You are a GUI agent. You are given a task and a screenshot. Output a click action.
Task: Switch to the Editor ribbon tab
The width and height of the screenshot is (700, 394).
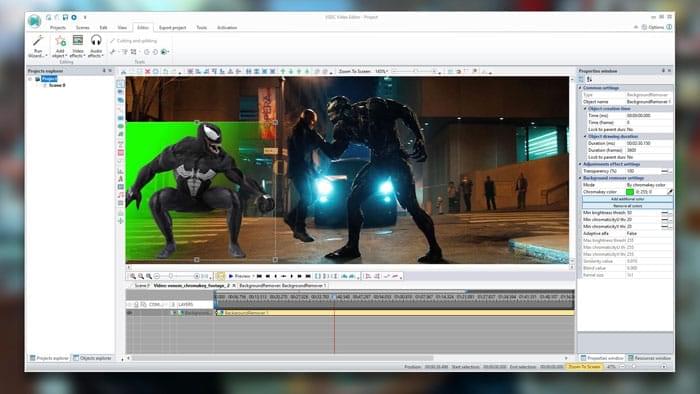click(143, 28)
